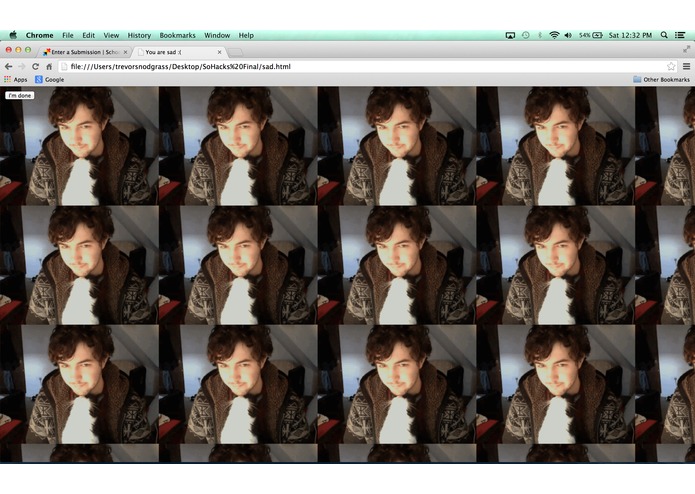Enter fullscreen via window corner arrows
This screenshot has width=695, height=494.
tap(687, 49)
